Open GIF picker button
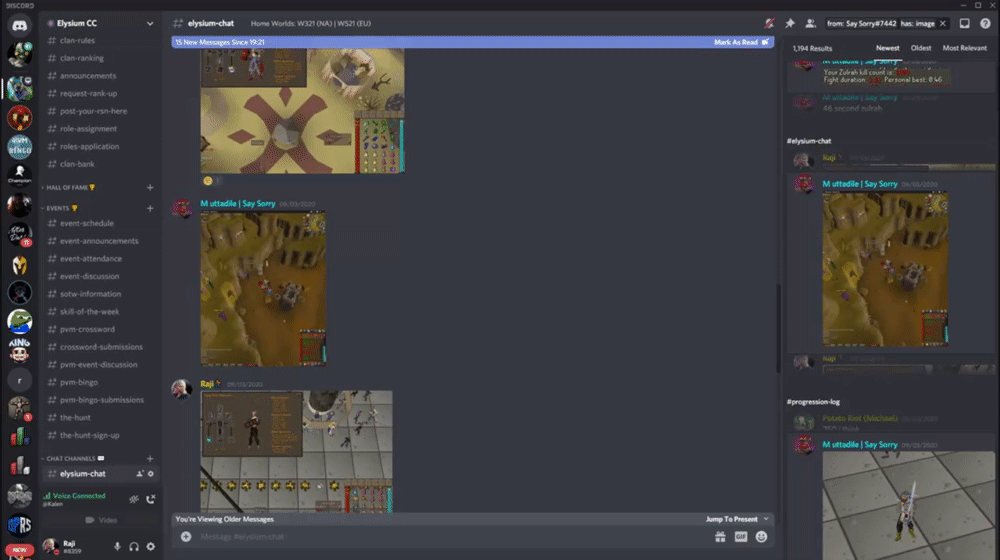The image size is (1000, 560). pyautogui.click(x=740, y=537)
